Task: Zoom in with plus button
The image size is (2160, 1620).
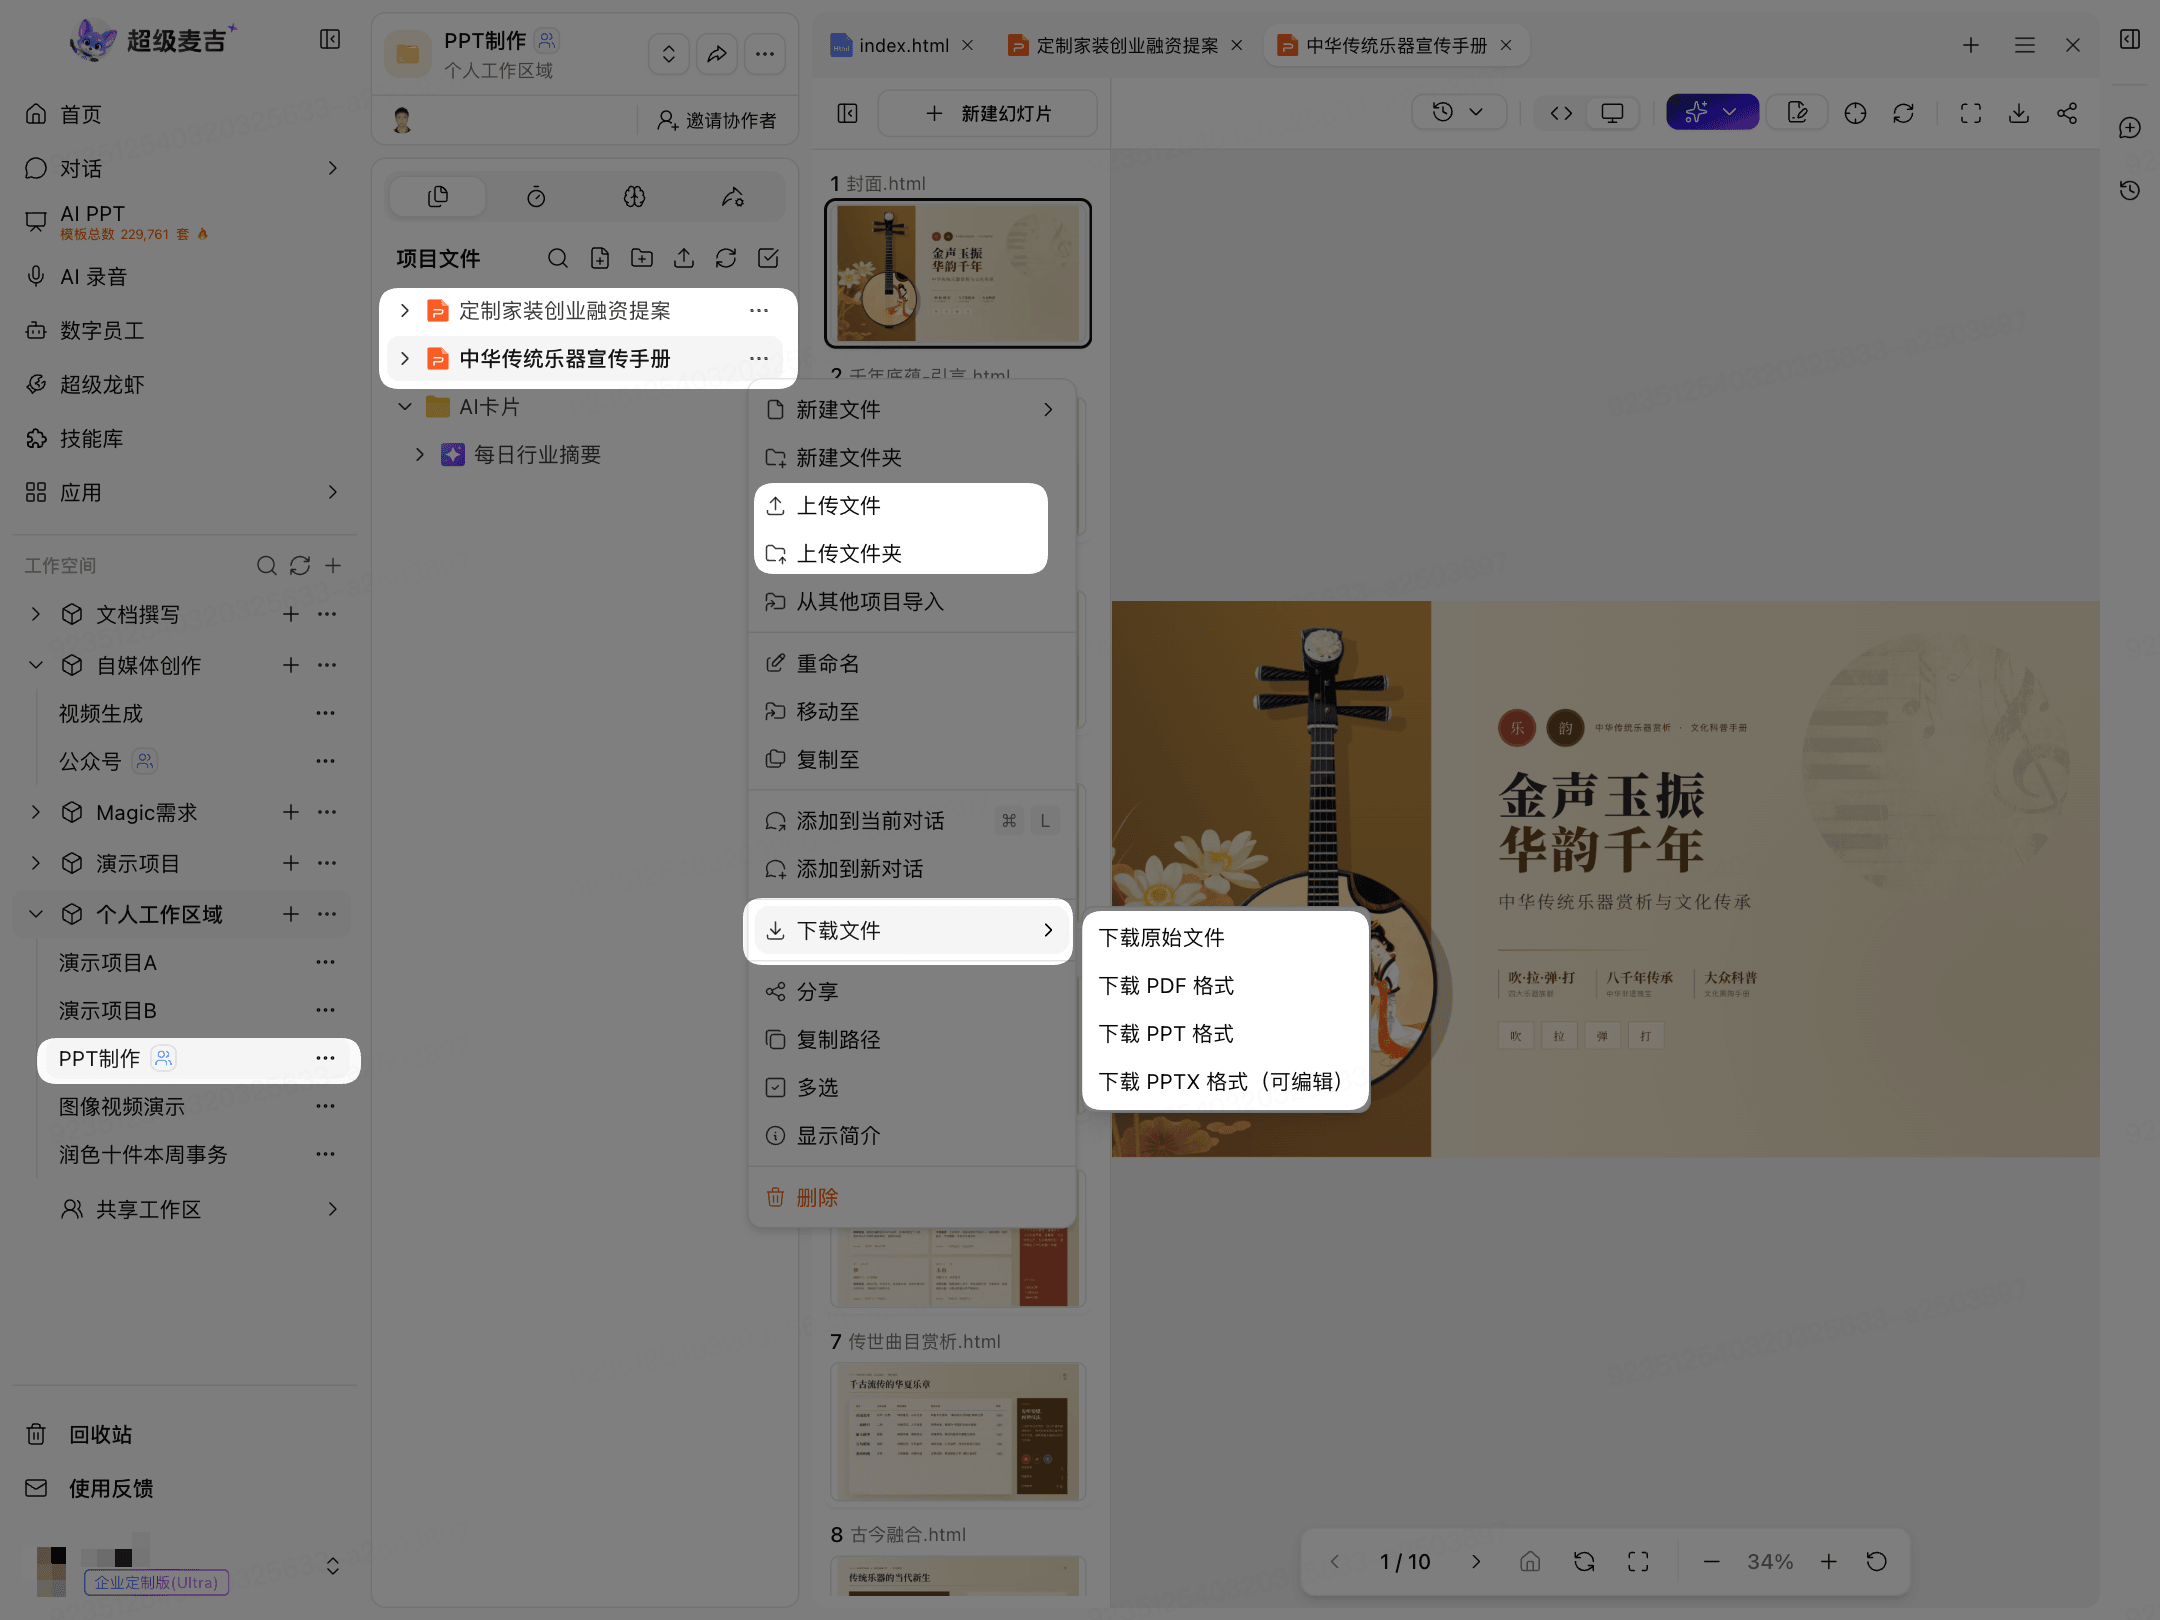Action: [1828, 1562]
